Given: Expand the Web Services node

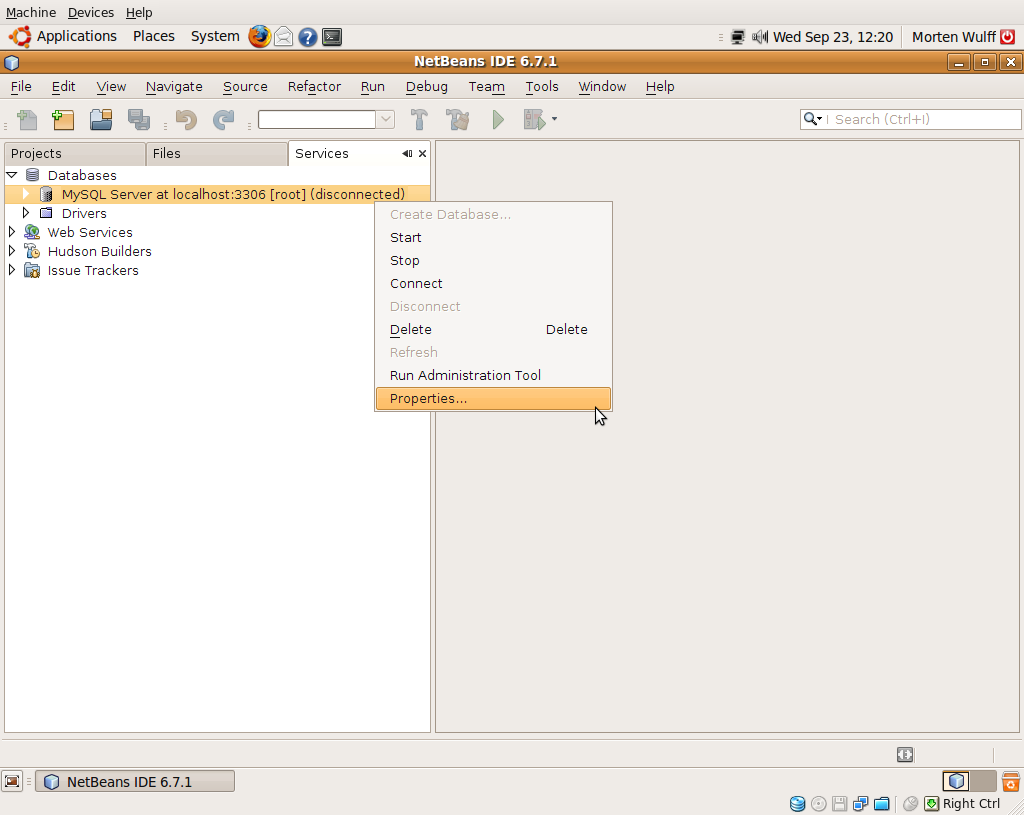Looking at the screenshot, I should pyautogui.click(x=12, y=232).
